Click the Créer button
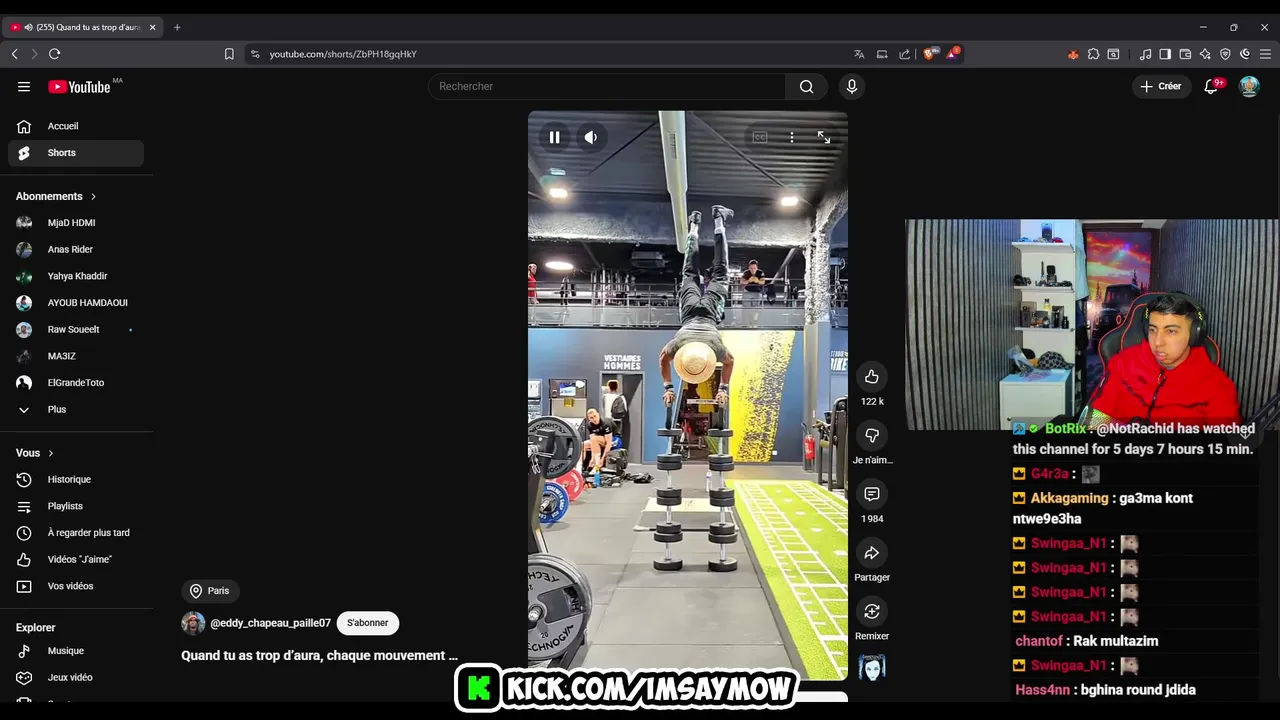This screenshot has height=720, width=1280. (x=1161, y=86)
